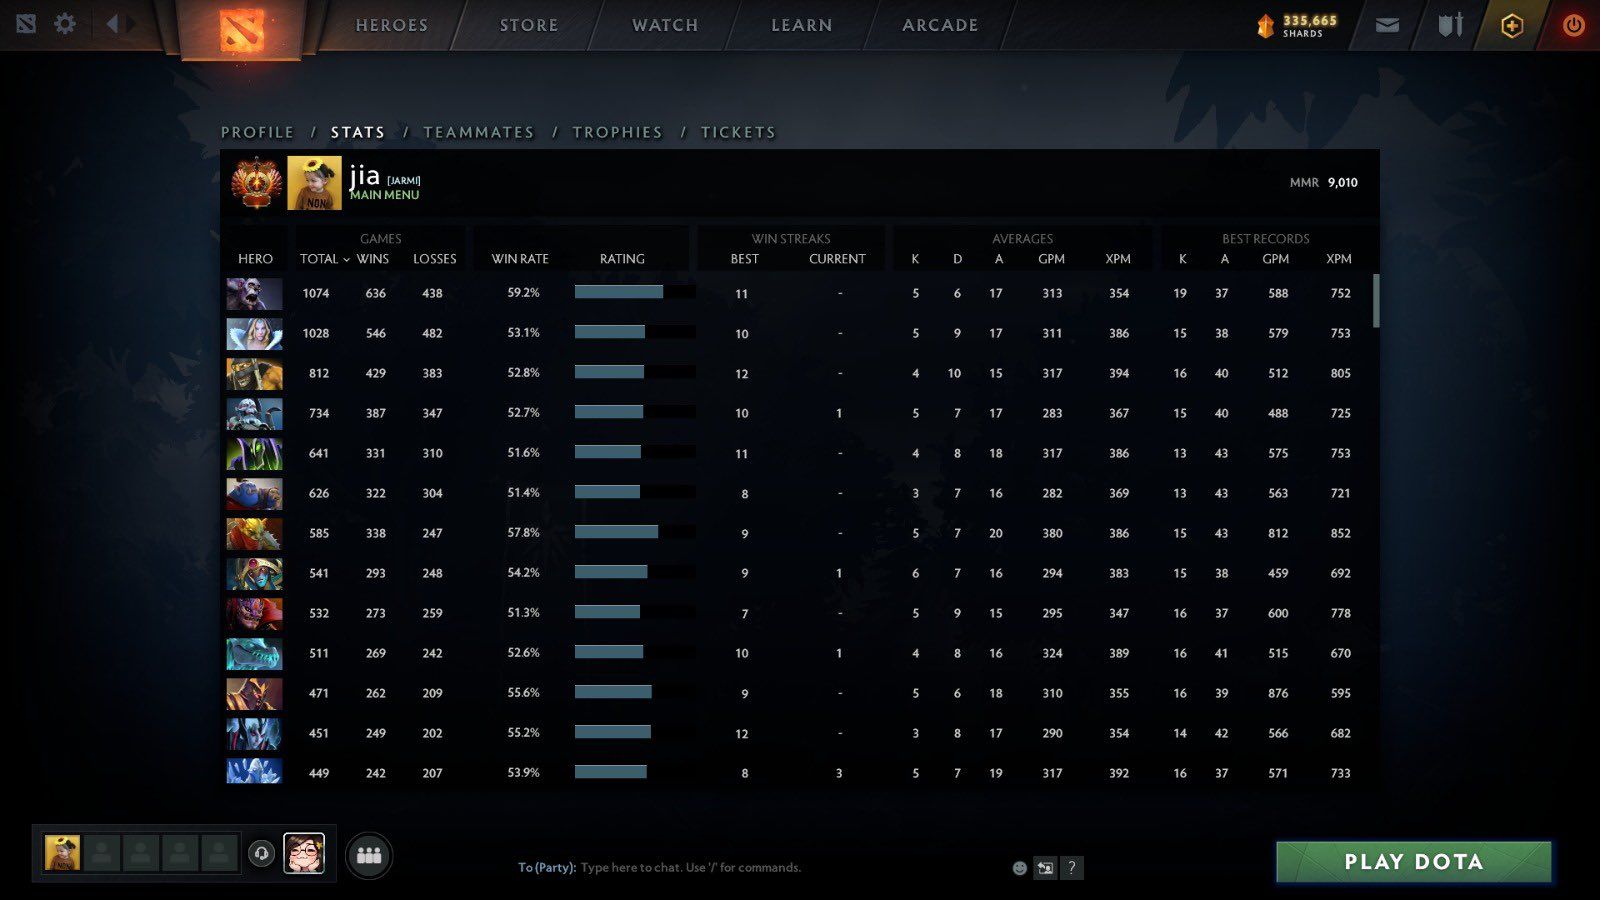This screenshot has height=900, width=1600.
Task: Select the WIN RATE rating bar for Crystal Maiden
Action: pyautogui.click(x=610, y=333)
